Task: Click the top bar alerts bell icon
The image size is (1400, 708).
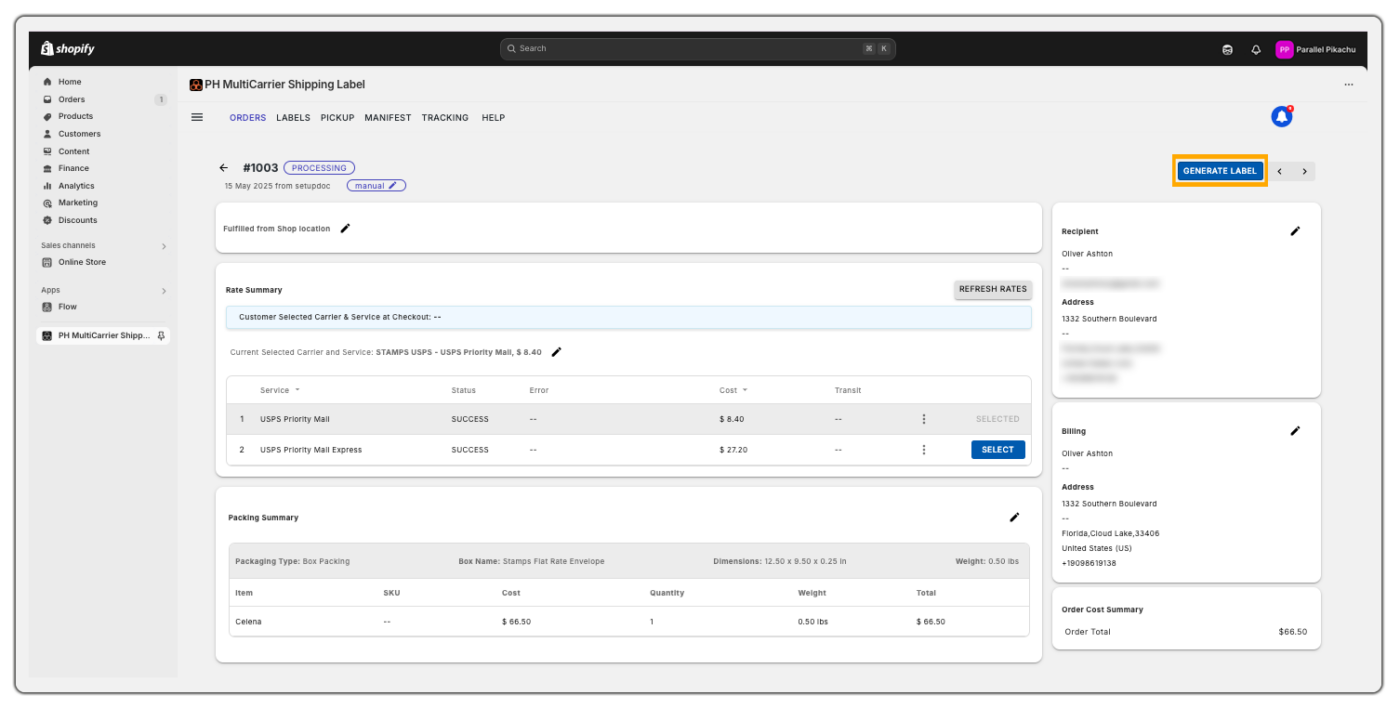Action: pyautogui.click(x=1256, y=49)
